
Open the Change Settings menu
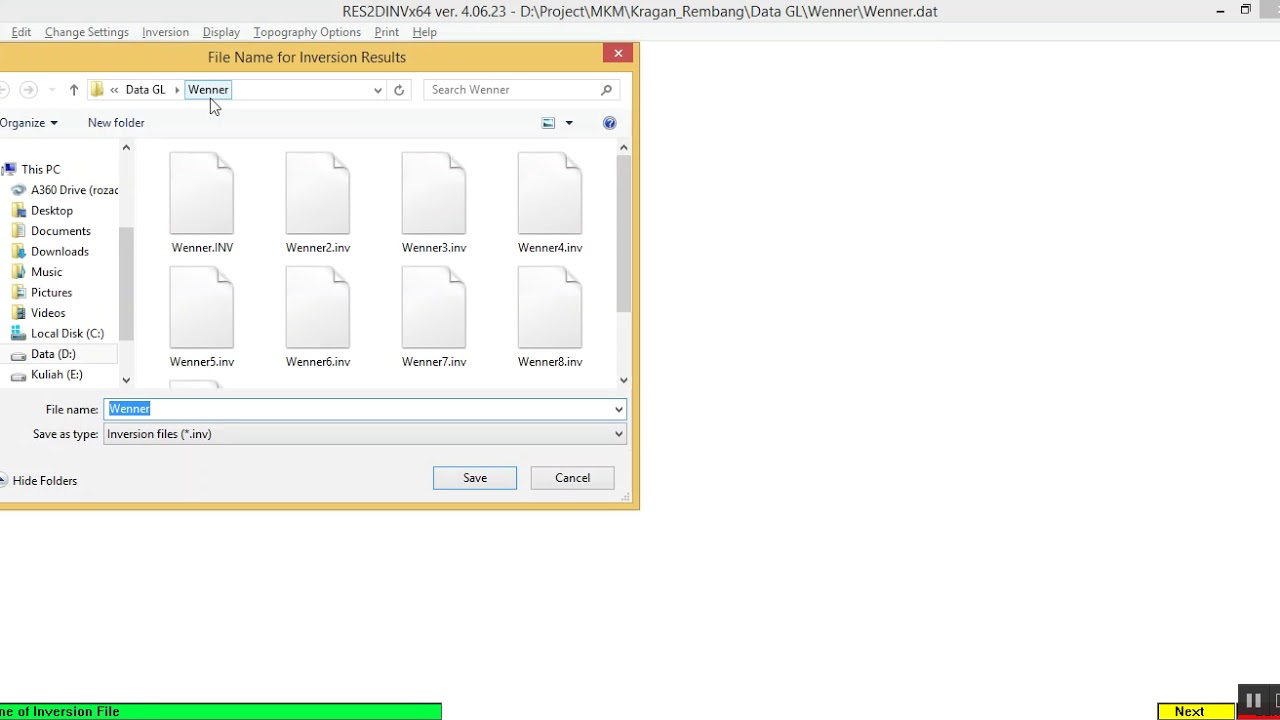(87, 32)
